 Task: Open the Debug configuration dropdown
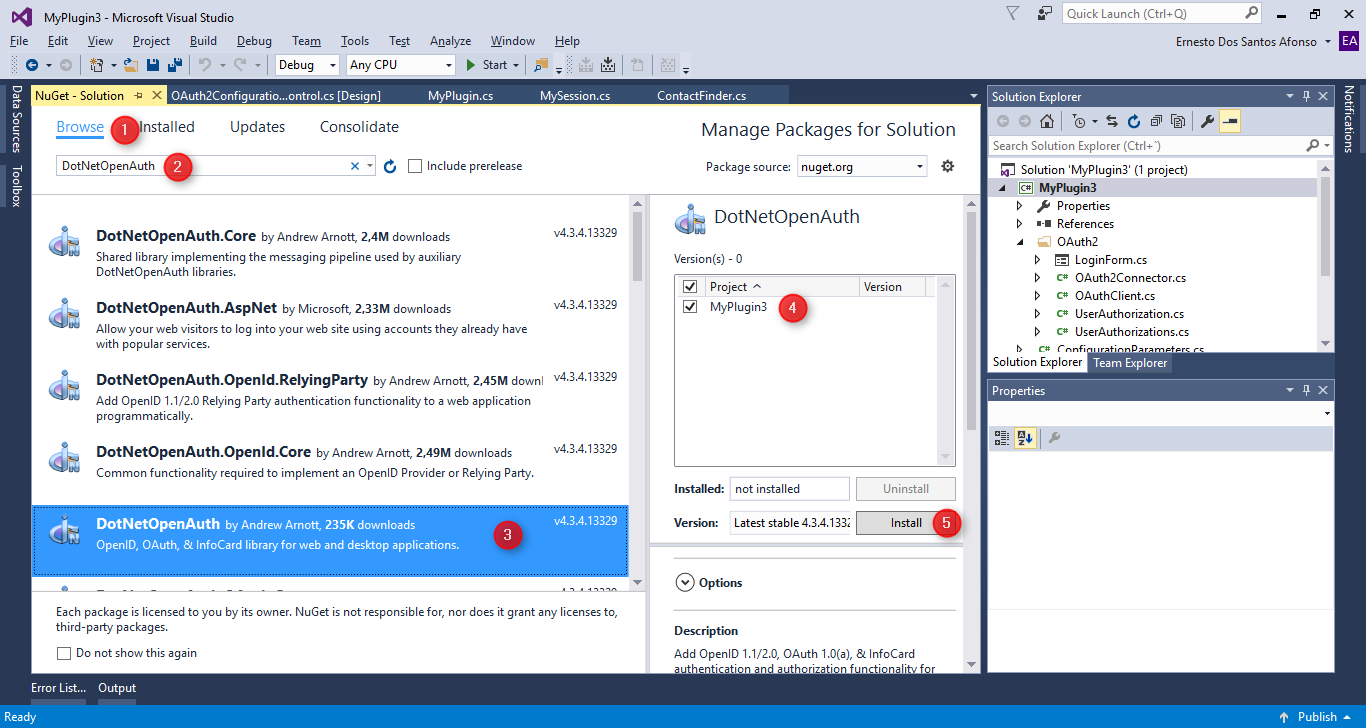[308, 65]
